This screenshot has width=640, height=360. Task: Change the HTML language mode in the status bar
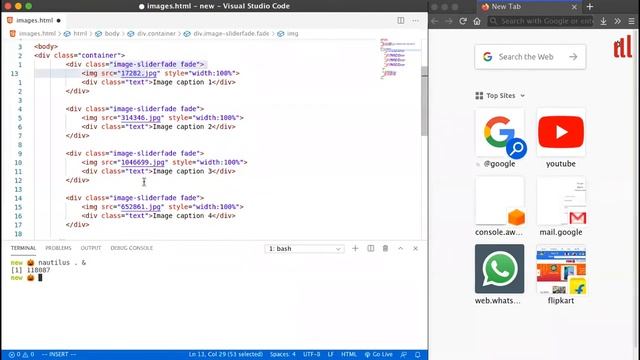coord(349,354)
